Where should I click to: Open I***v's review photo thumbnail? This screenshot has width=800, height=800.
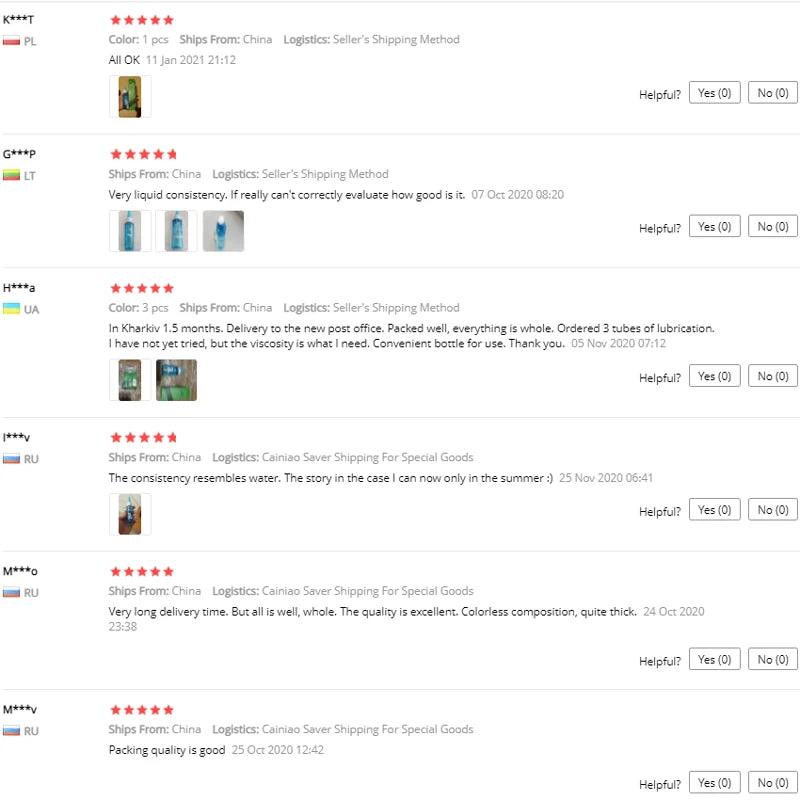(x=129, y=514)
